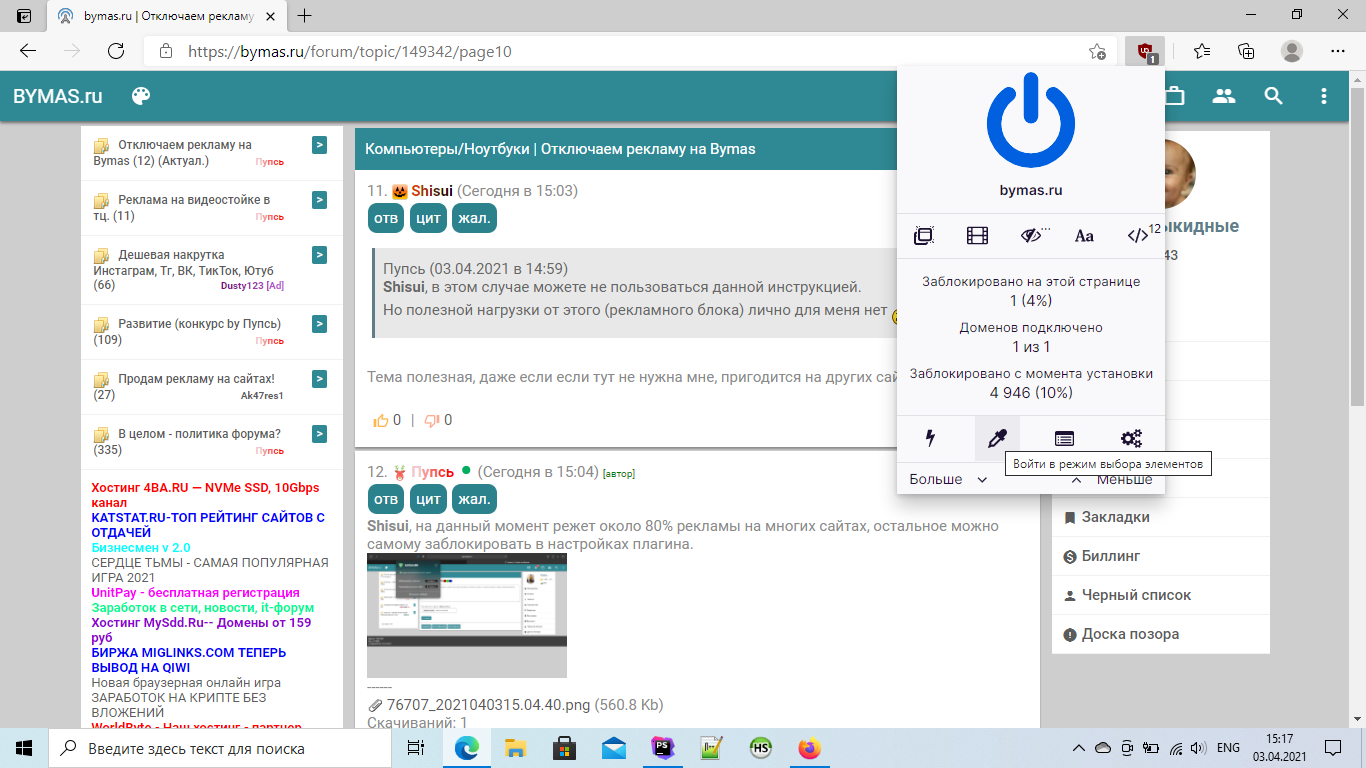The image size is (1366, 768).
Task: Toggle remote fonts blocking (Aa icon)
Action: (1084, 236)
